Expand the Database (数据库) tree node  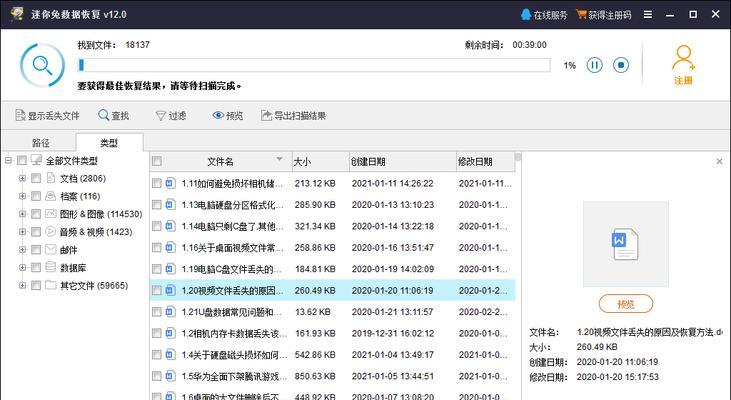tap(22, 268)
